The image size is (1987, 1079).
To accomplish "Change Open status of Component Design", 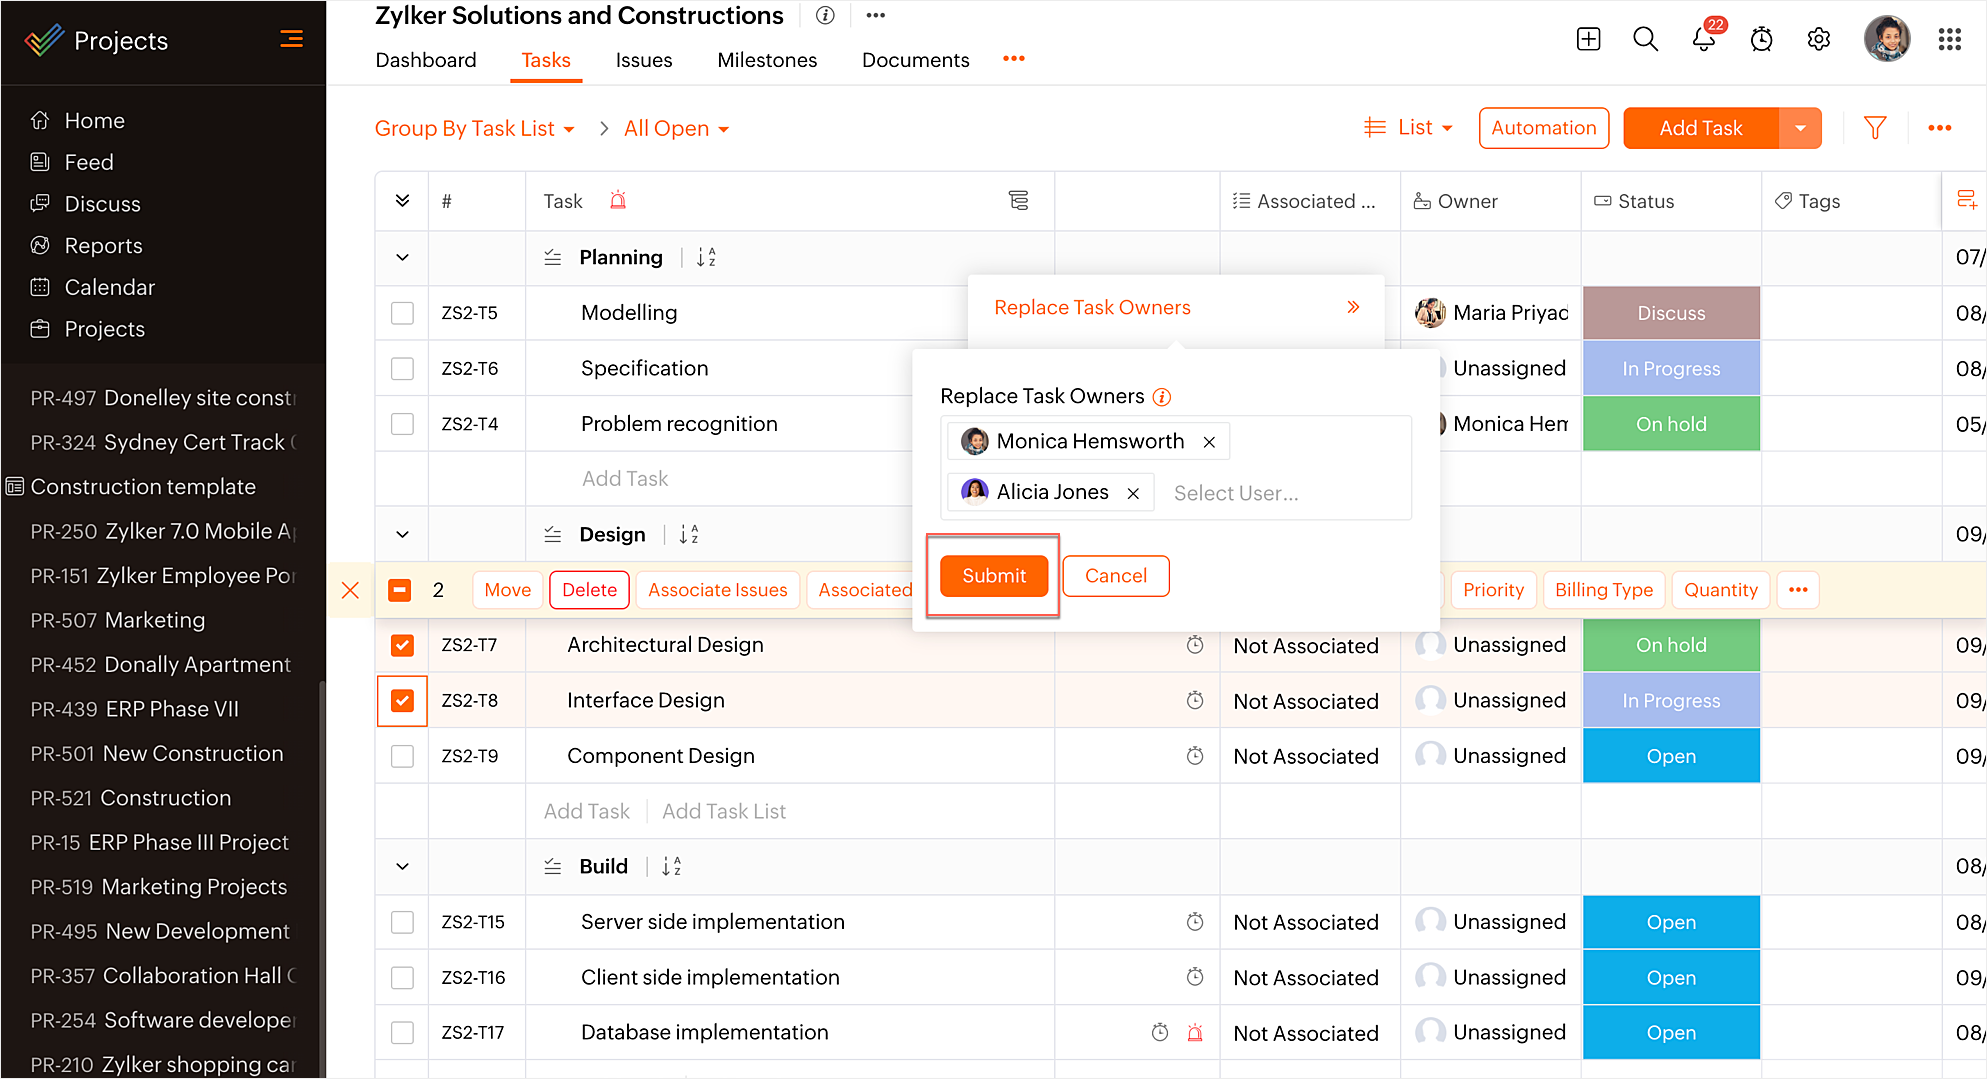I will (1671, 756).
